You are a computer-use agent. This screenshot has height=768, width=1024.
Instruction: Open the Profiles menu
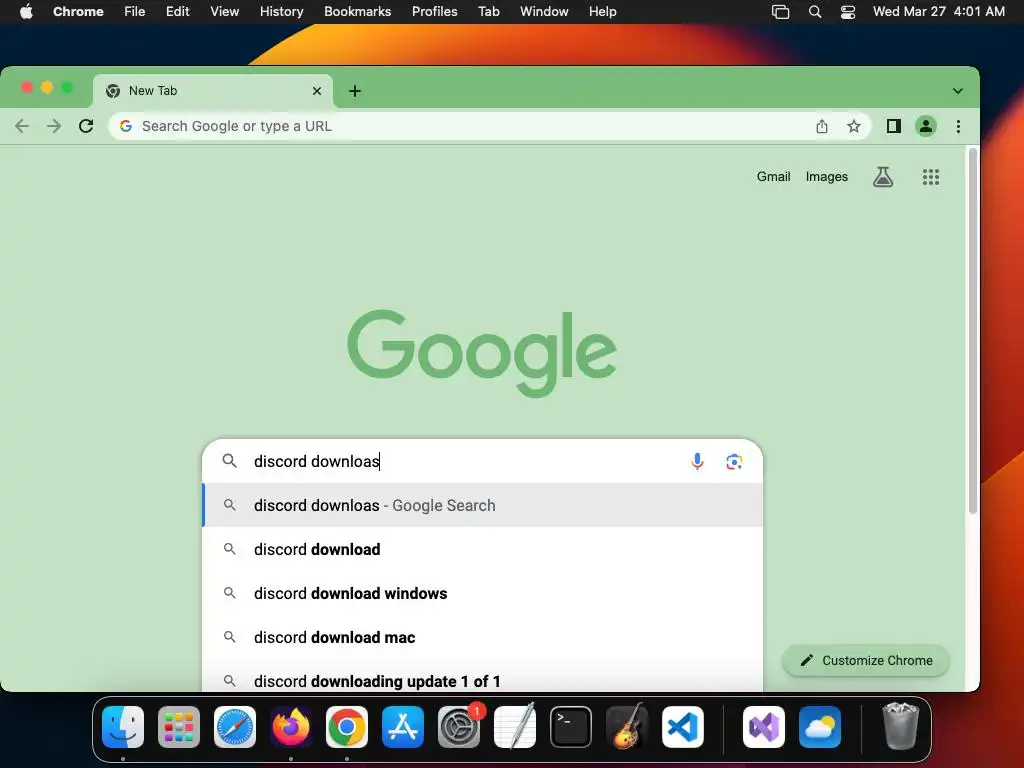tap(434, 11)
